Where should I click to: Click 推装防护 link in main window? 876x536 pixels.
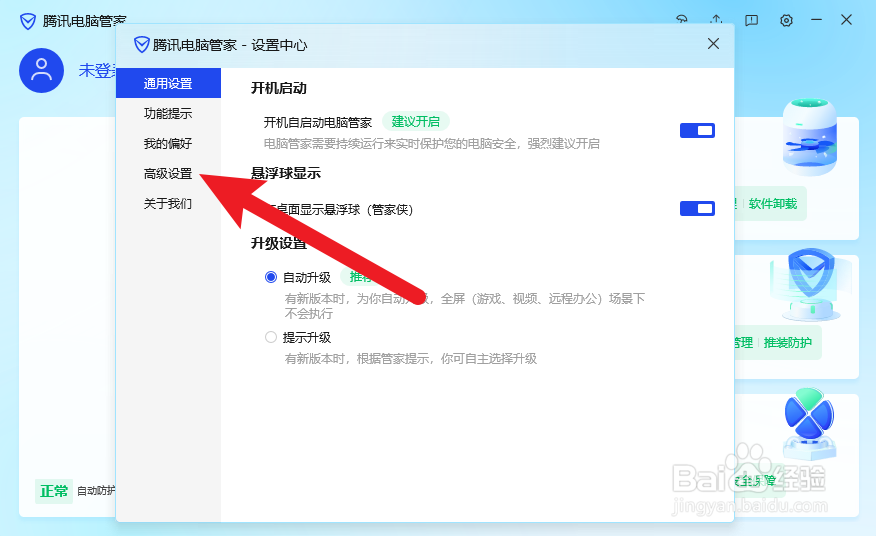coord(788,343)
